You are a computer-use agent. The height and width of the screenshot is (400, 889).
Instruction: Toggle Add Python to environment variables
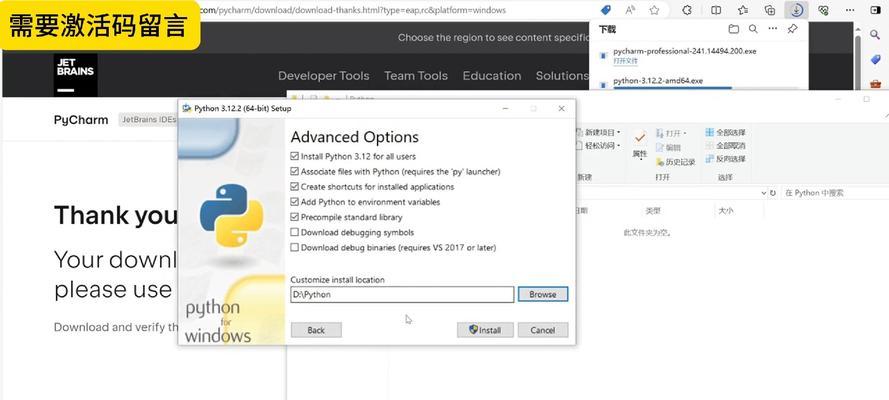tap(294, 202)
